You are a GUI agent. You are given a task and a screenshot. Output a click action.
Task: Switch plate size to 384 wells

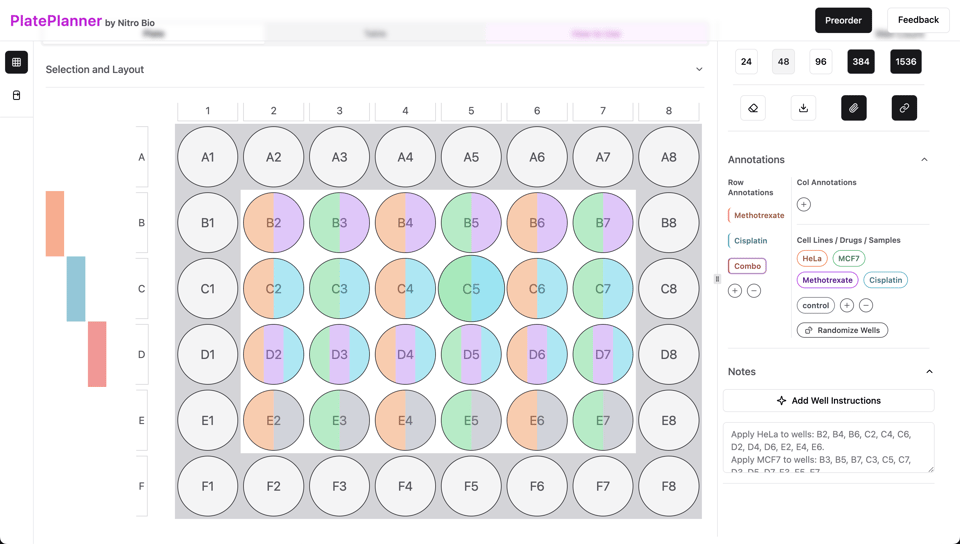pos(861,62)
